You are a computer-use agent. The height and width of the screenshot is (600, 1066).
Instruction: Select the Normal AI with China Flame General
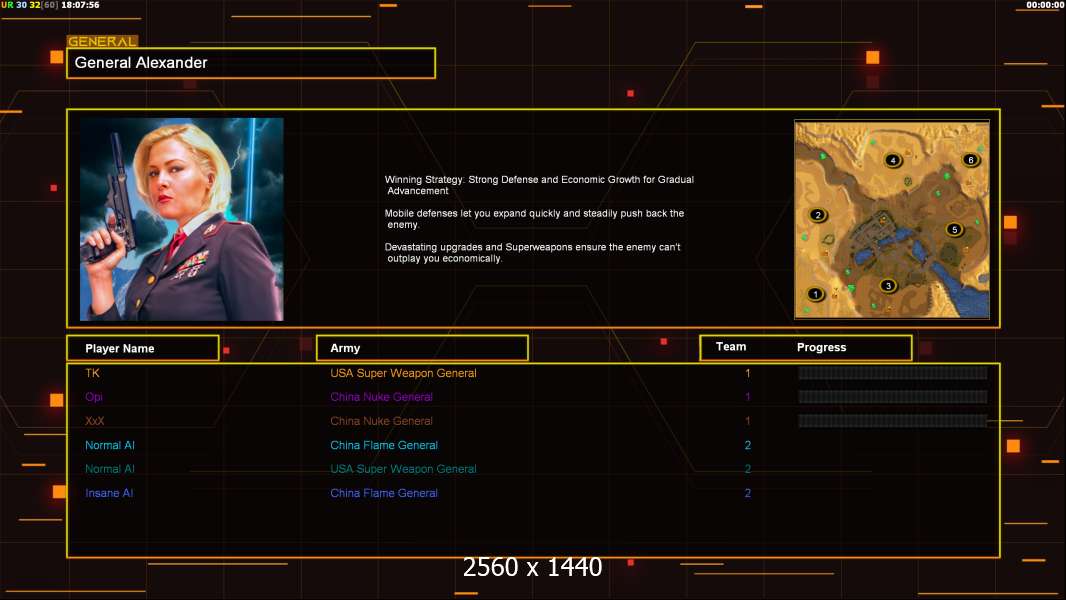[109, 445]
